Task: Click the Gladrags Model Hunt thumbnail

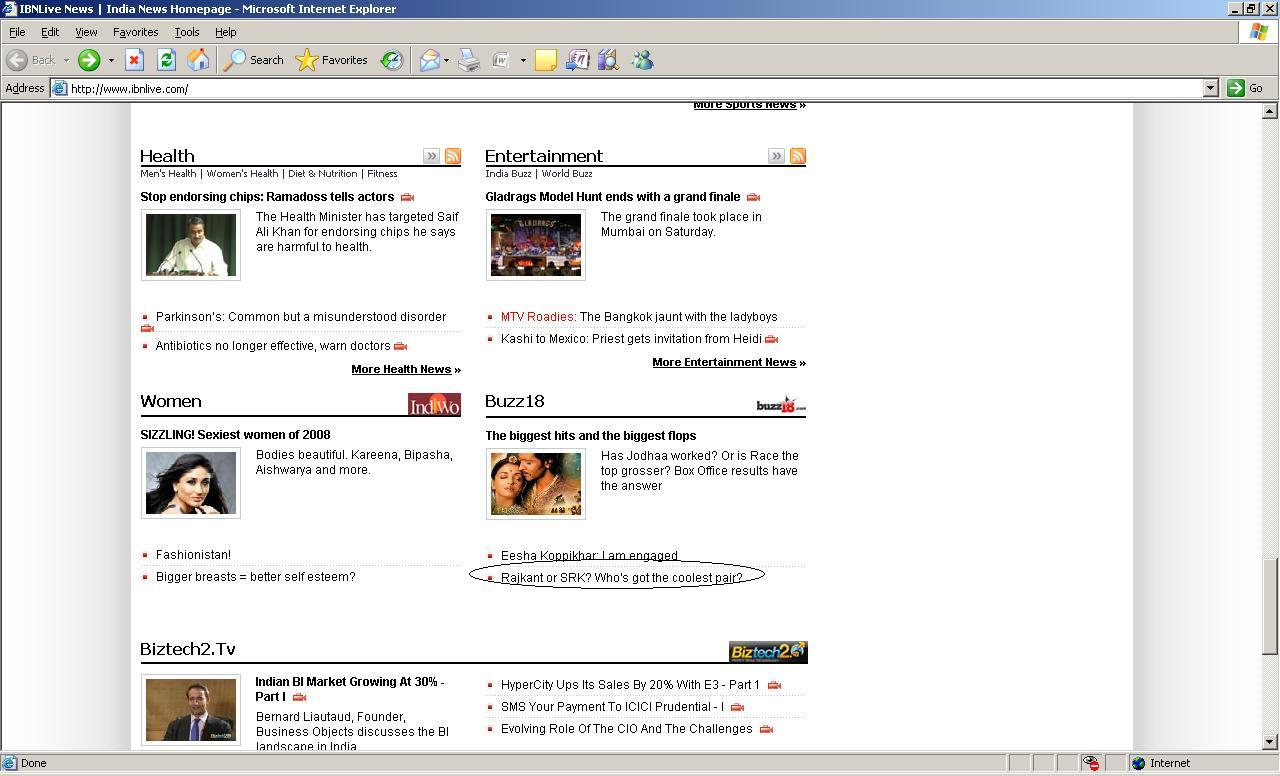Action: [536, 245]
